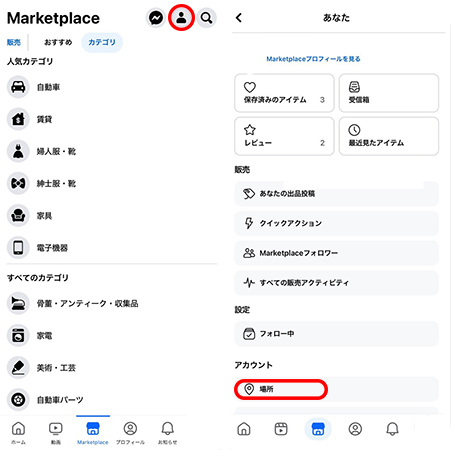Open プロフィール in left bottom bar
Image resolution: width=451 pixels, height=450 pixels.
point(130,433)
